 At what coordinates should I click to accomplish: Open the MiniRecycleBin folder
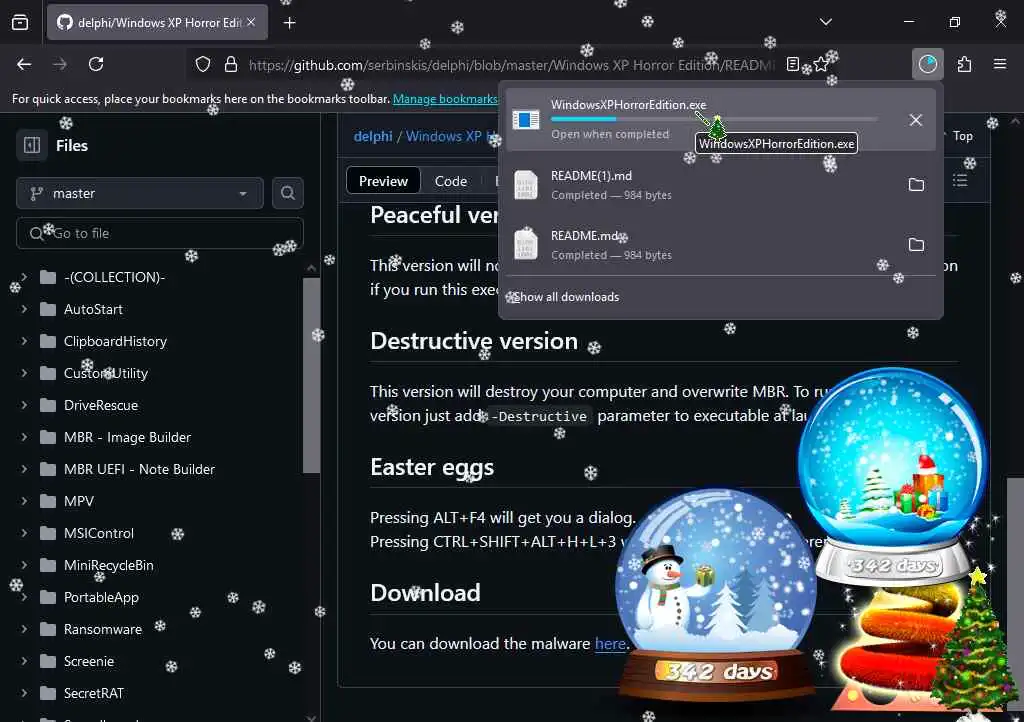click(108, 565)
